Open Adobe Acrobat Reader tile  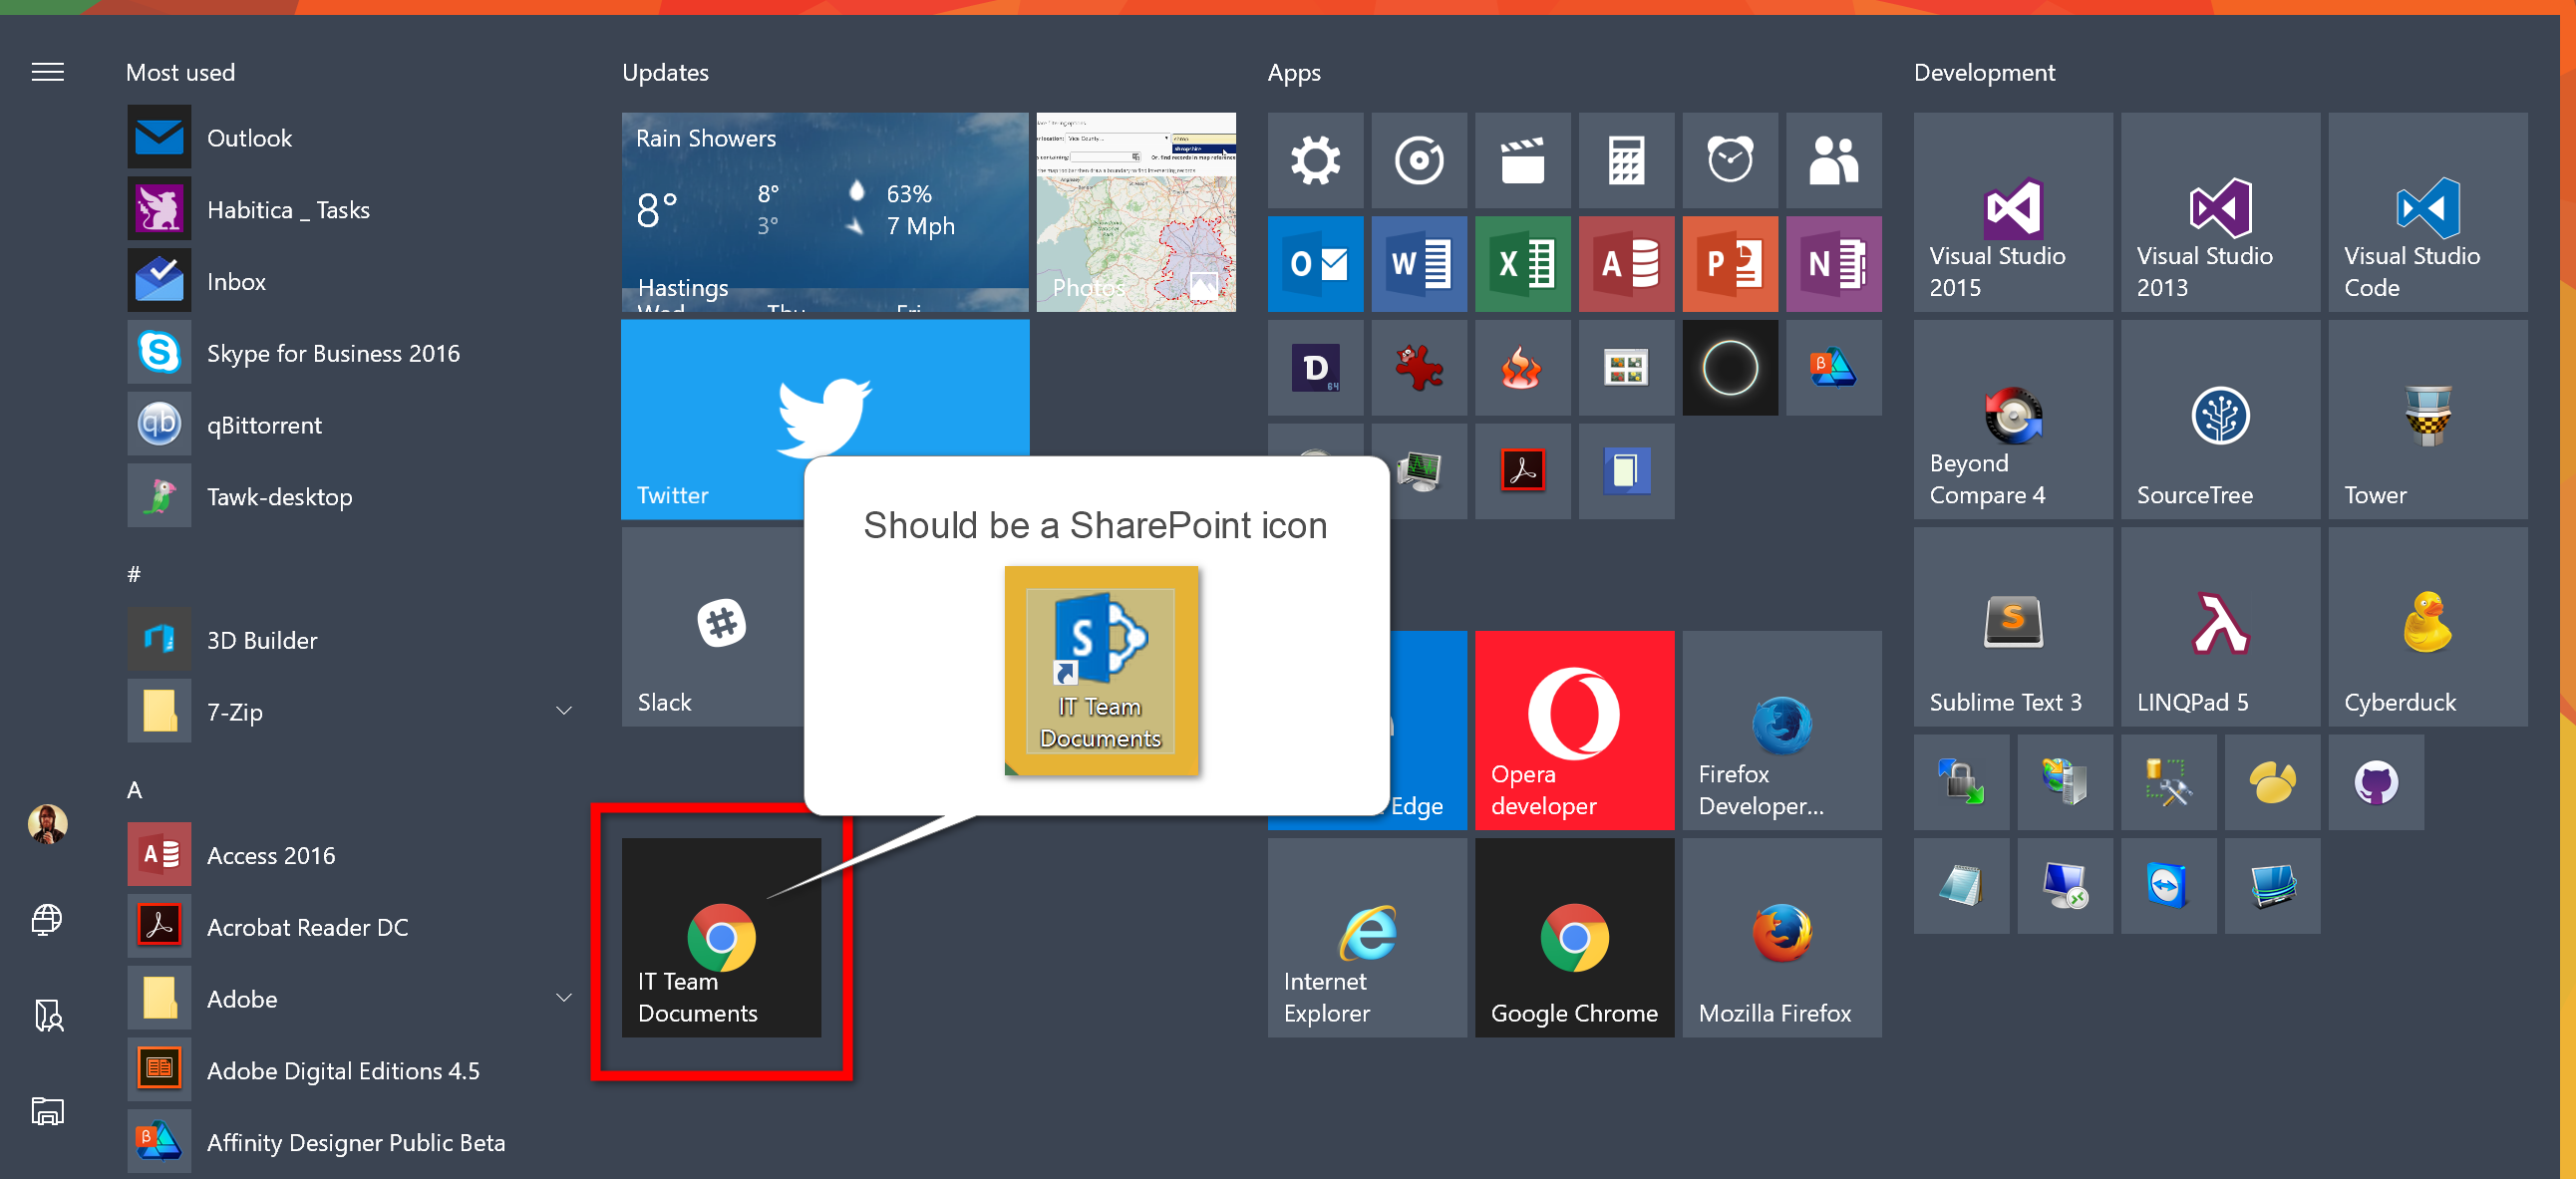click(x=1522, y=470)
